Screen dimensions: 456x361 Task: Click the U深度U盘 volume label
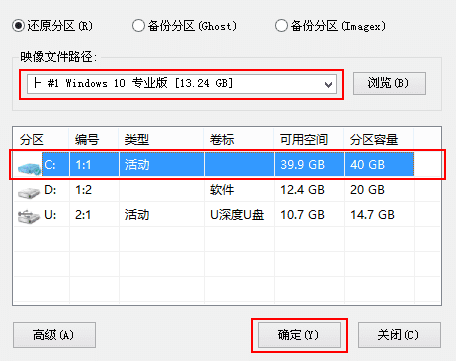click(x=237, y=215)
